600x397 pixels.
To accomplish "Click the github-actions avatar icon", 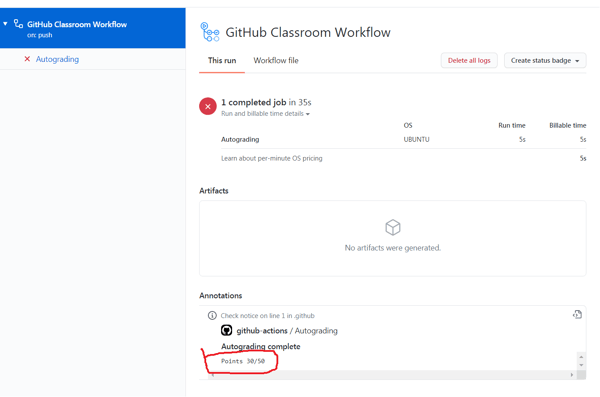I will click(x=227, y=330).
